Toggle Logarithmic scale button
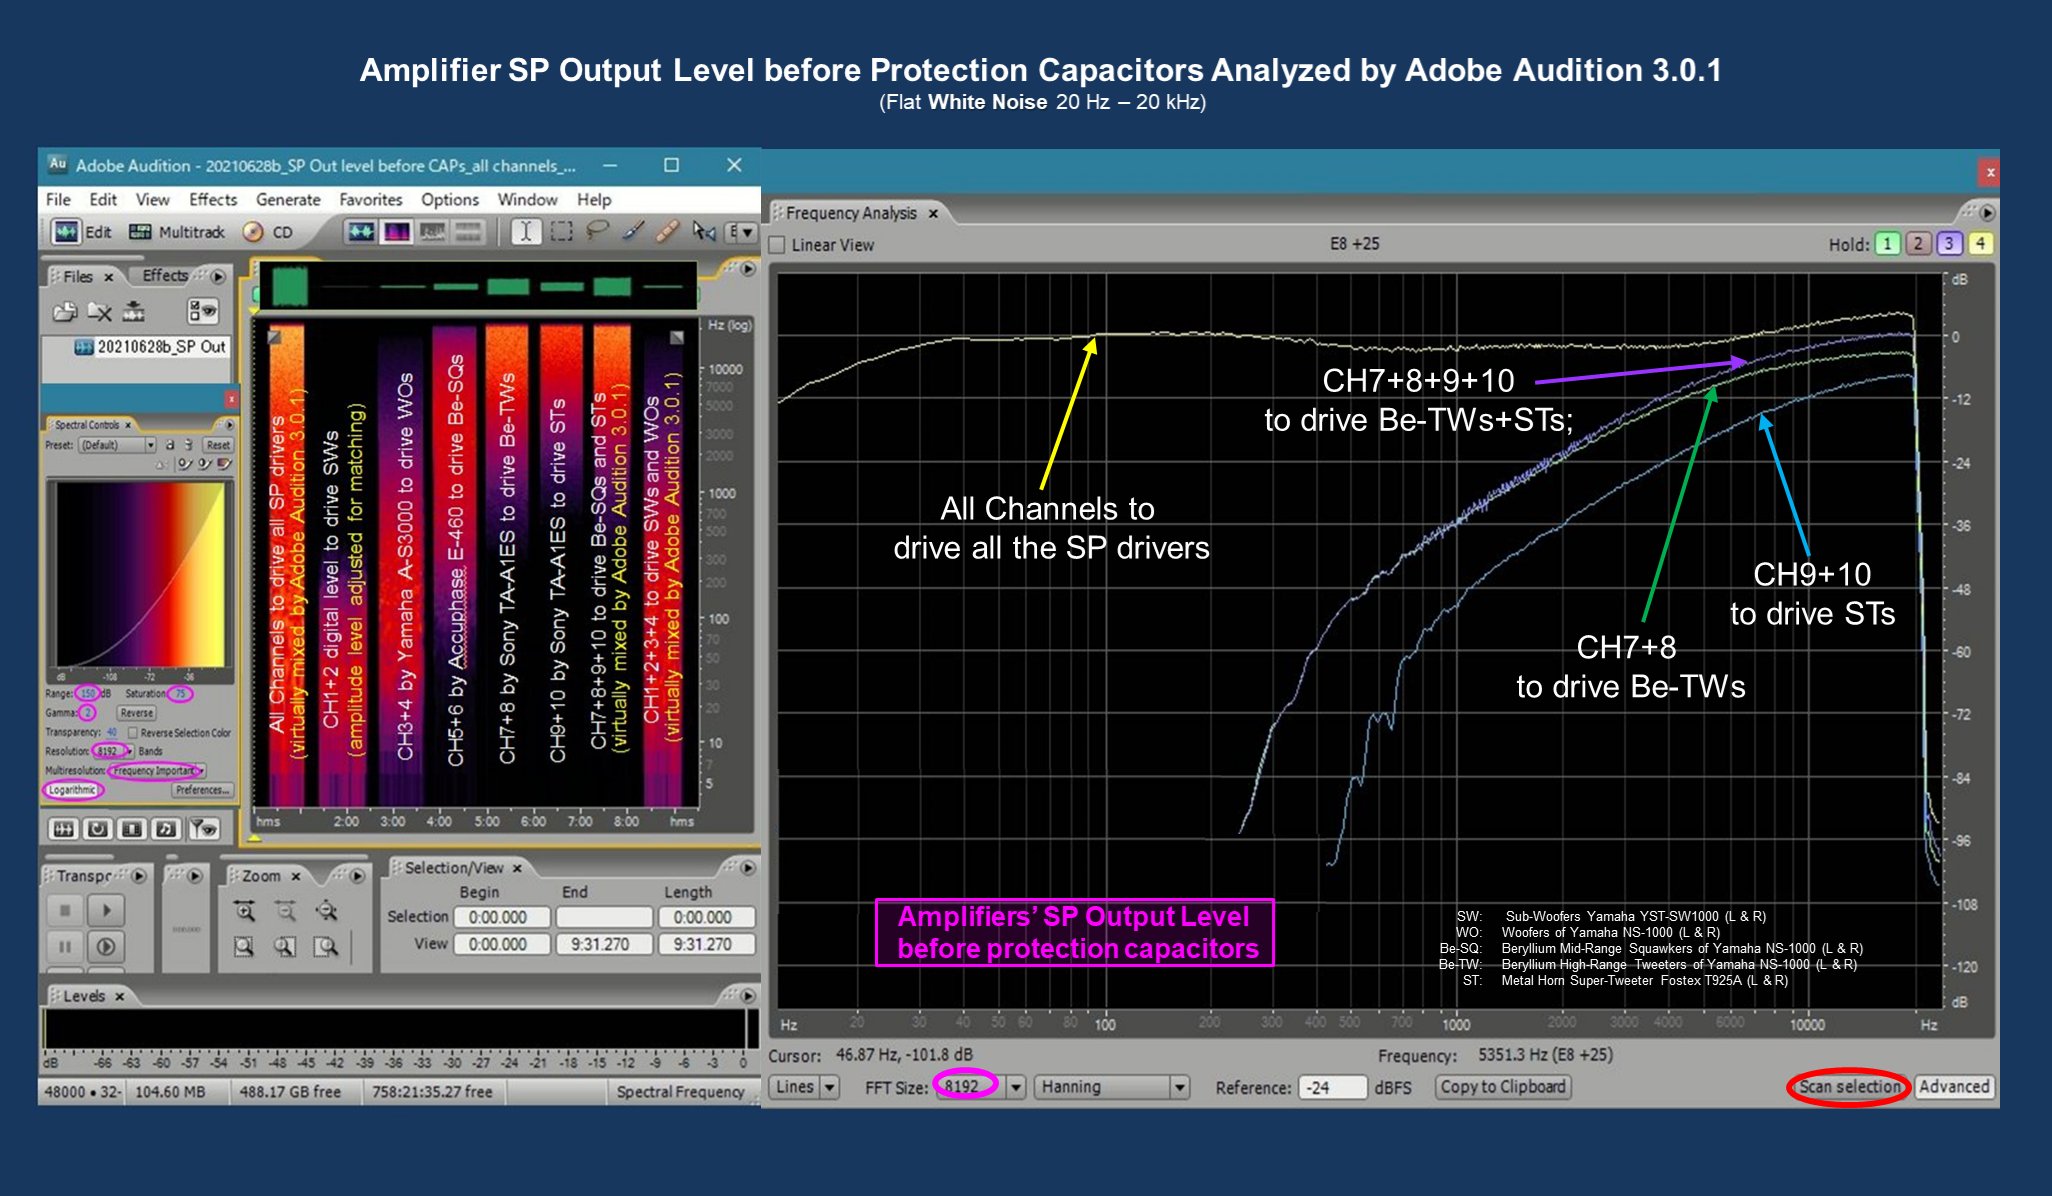This screenshot has width=2052, height=1196. click(72, 790)
